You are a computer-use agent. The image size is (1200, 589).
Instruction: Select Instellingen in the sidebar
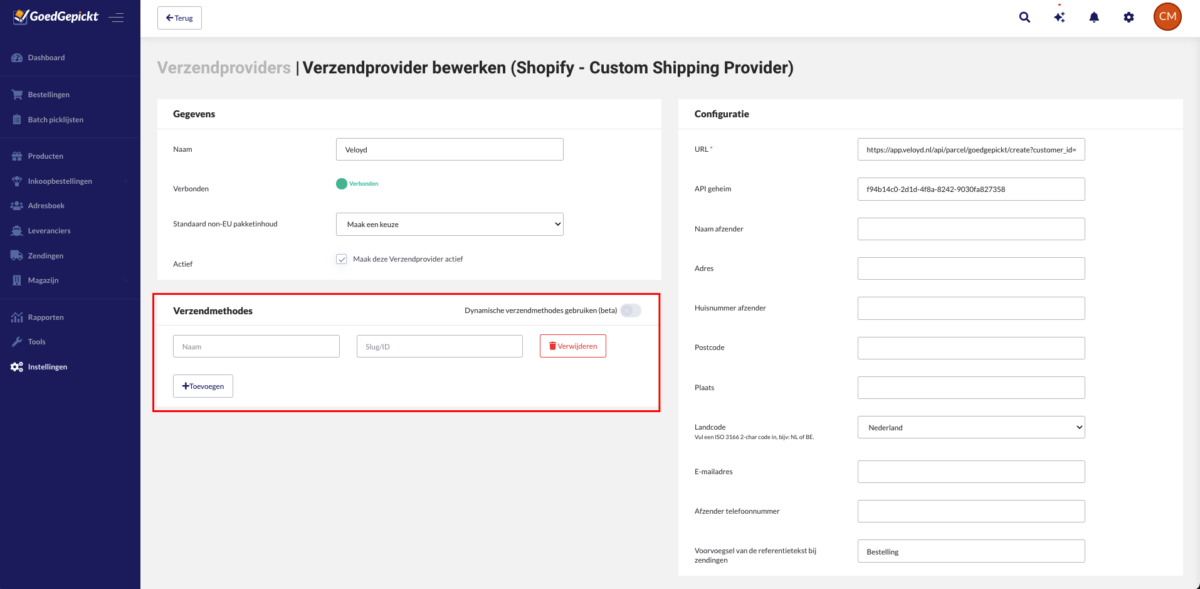pos(48,367)
